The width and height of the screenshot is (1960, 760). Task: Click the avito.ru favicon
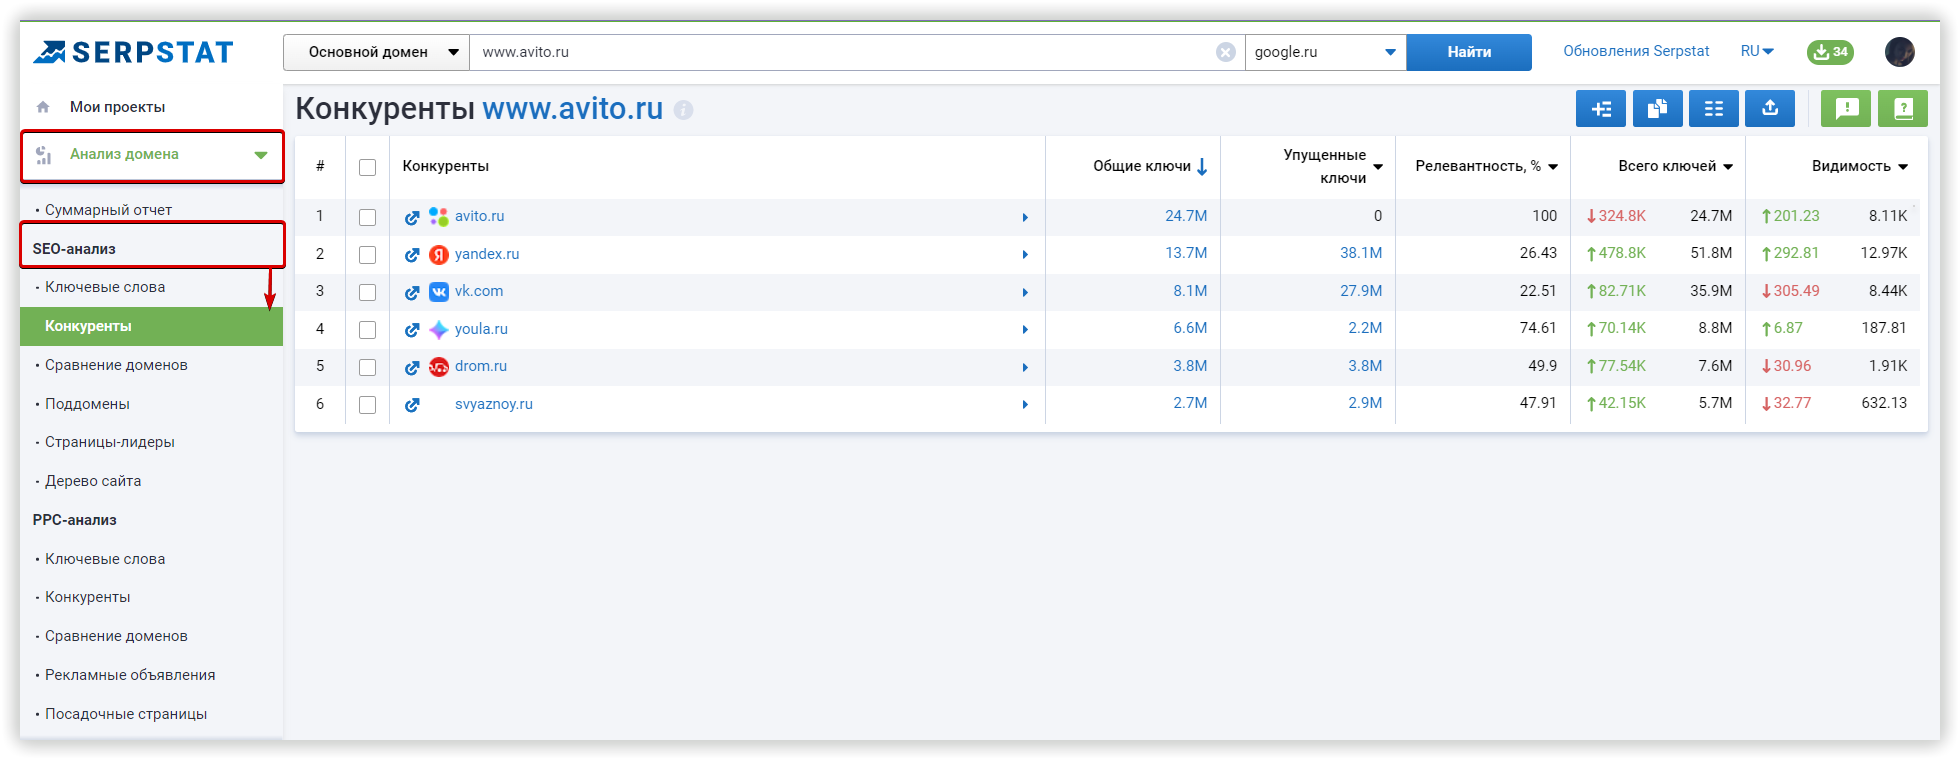(438, 216)
